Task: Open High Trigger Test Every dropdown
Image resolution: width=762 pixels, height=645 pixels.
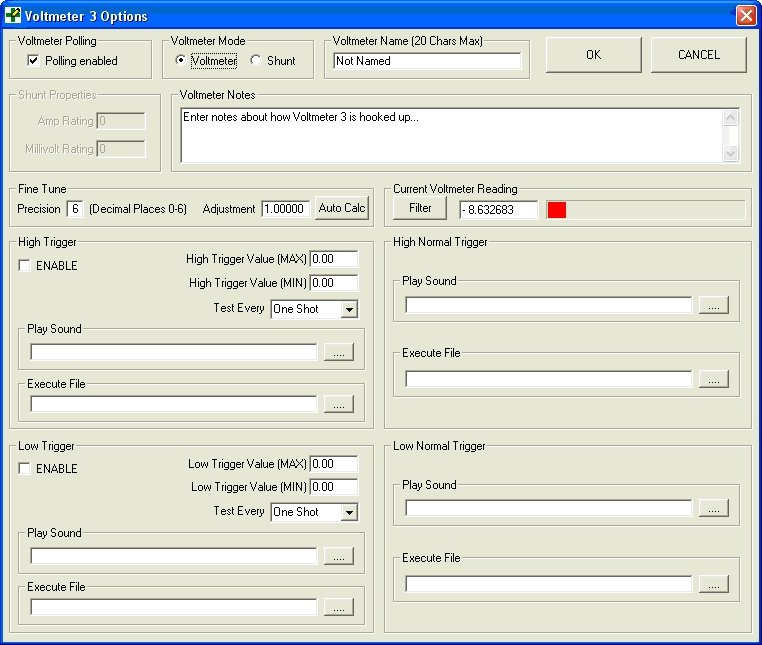Action: click(348, 310)
